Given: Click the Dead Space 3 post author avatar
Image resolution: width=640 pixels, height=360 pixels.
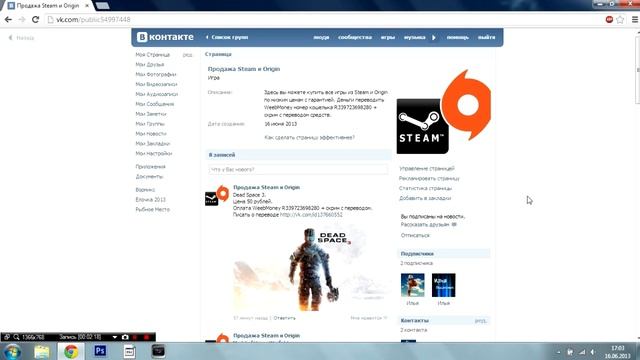Looking at the screenshot, I should (x=217, y=196).
